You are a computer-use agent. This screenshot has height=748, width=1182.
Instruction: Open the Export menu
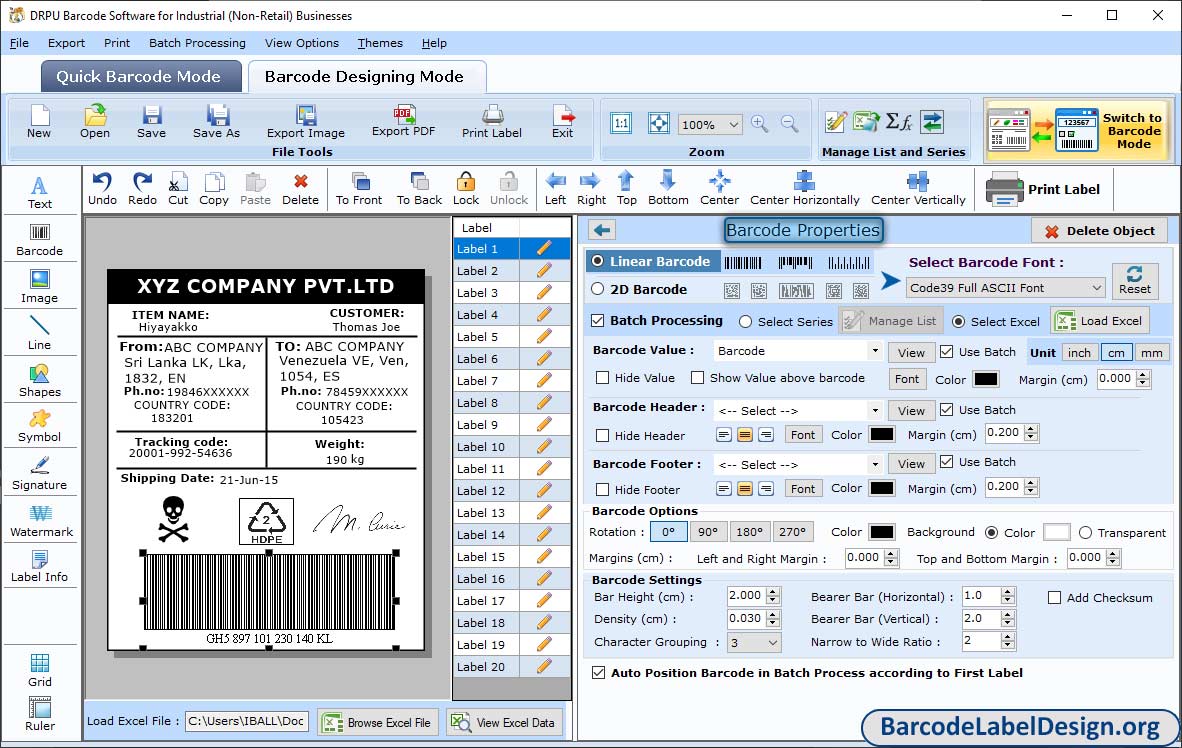coord(66,43)
